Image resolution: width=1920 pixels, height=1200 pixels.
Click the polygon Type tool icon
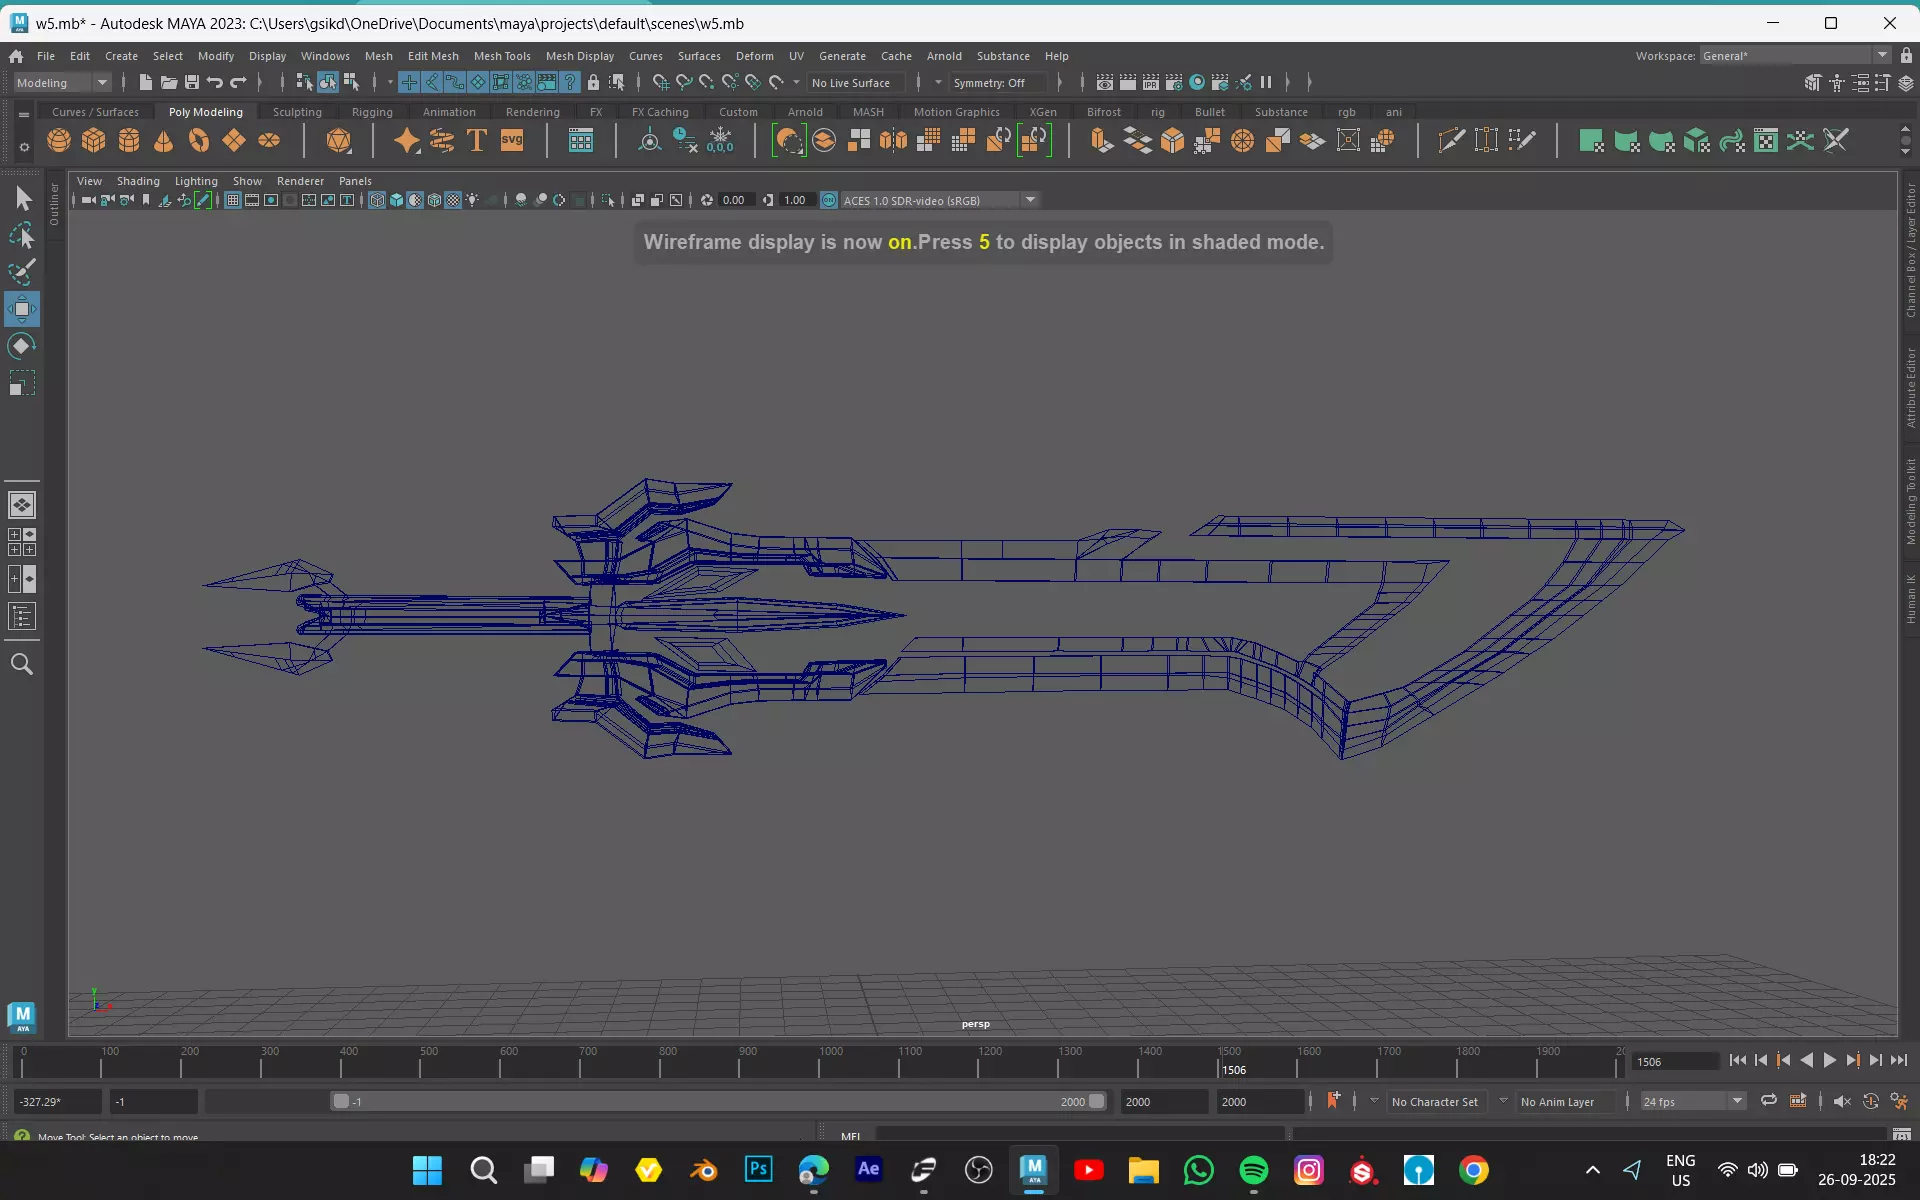[477, 141]
